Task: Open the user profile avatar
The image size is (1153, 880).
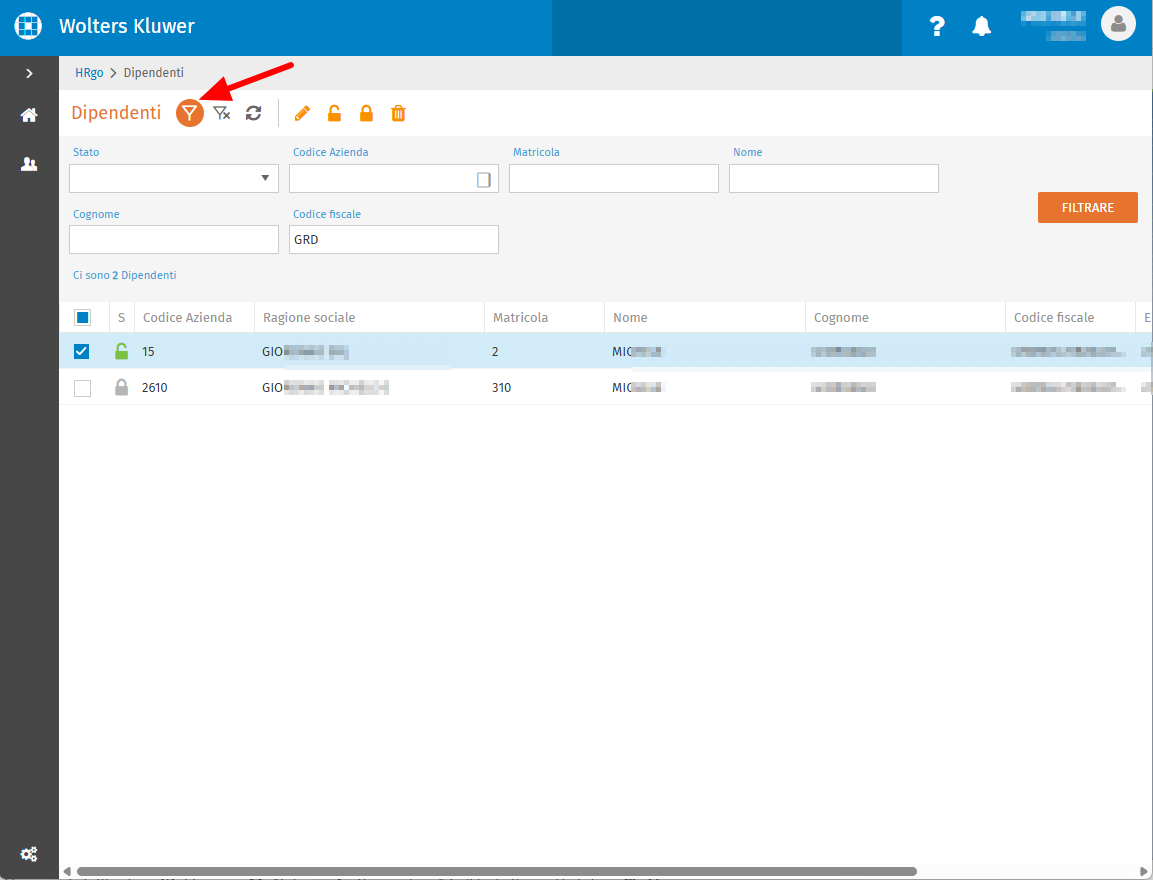Action: point(1118,24)
